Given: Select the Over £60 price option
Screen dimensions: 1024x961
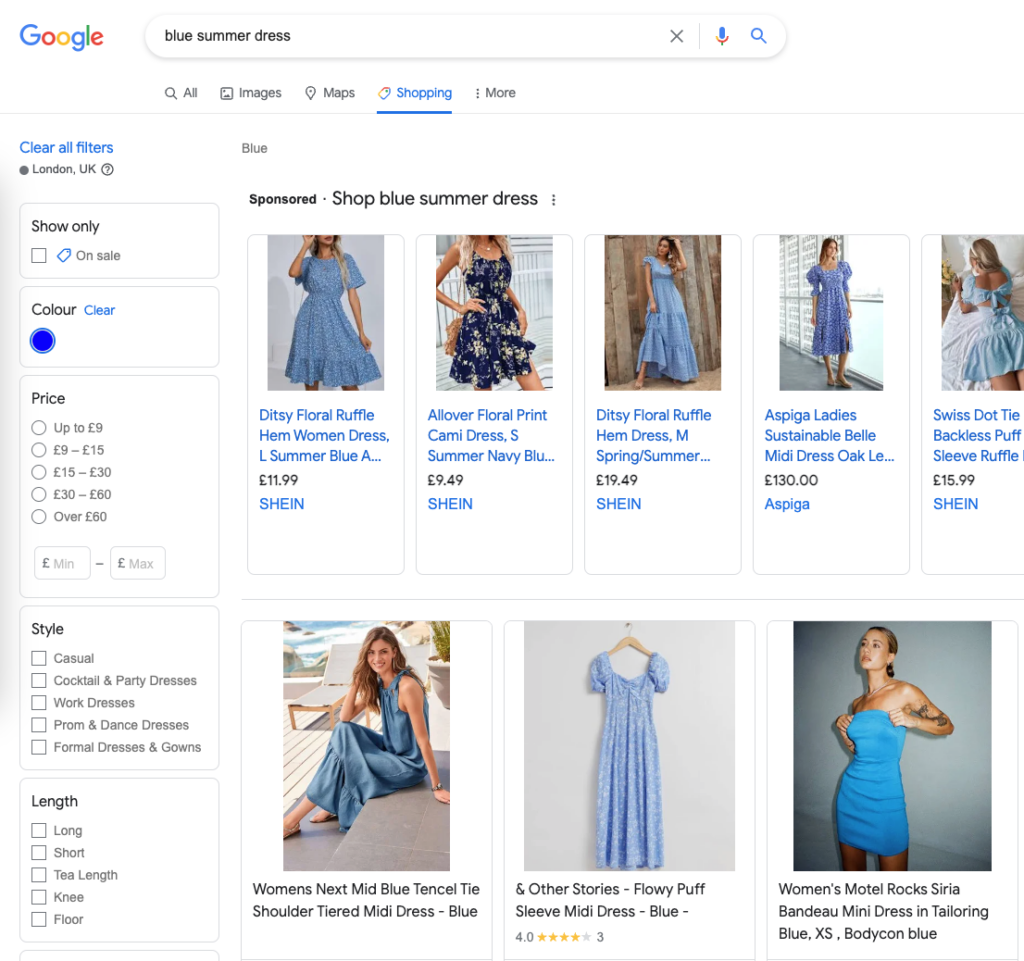Looking at the screenshot, I should (39, 516).
